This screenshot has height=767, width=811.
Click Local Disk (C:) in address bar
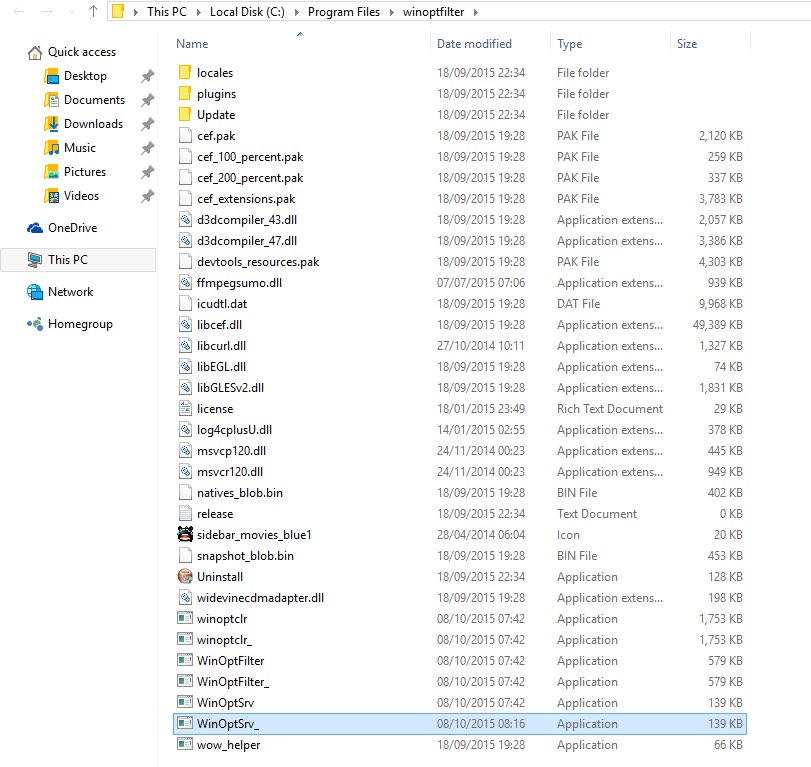[x=252, y=12]
